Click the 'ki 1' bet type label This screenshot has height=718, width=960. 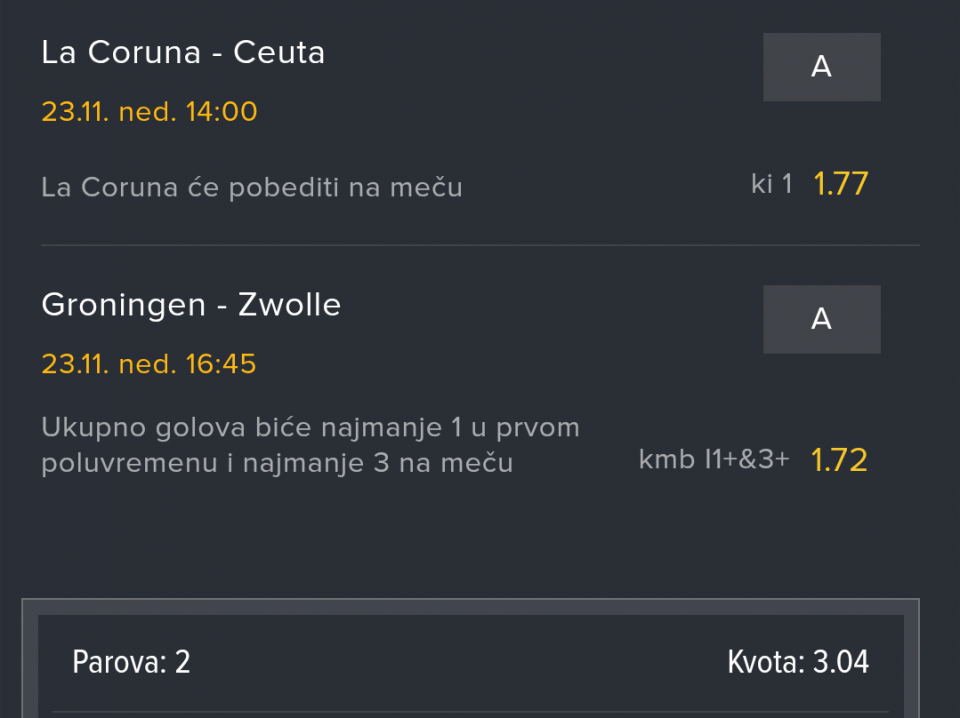point(771,184)
